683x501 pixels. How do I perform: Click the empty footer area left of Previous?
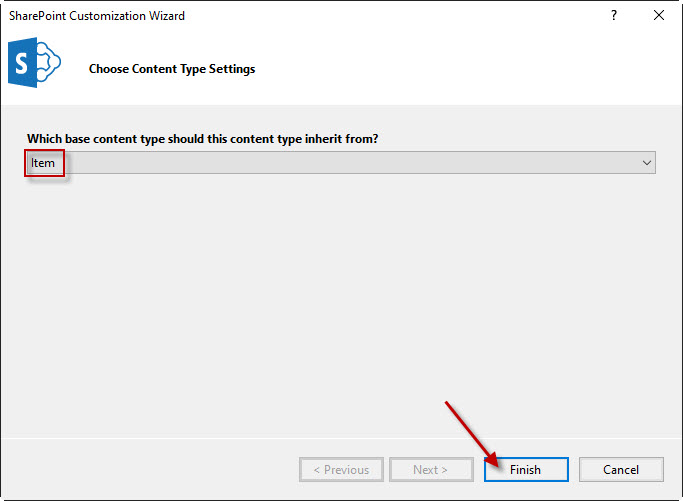click(150, 470)
